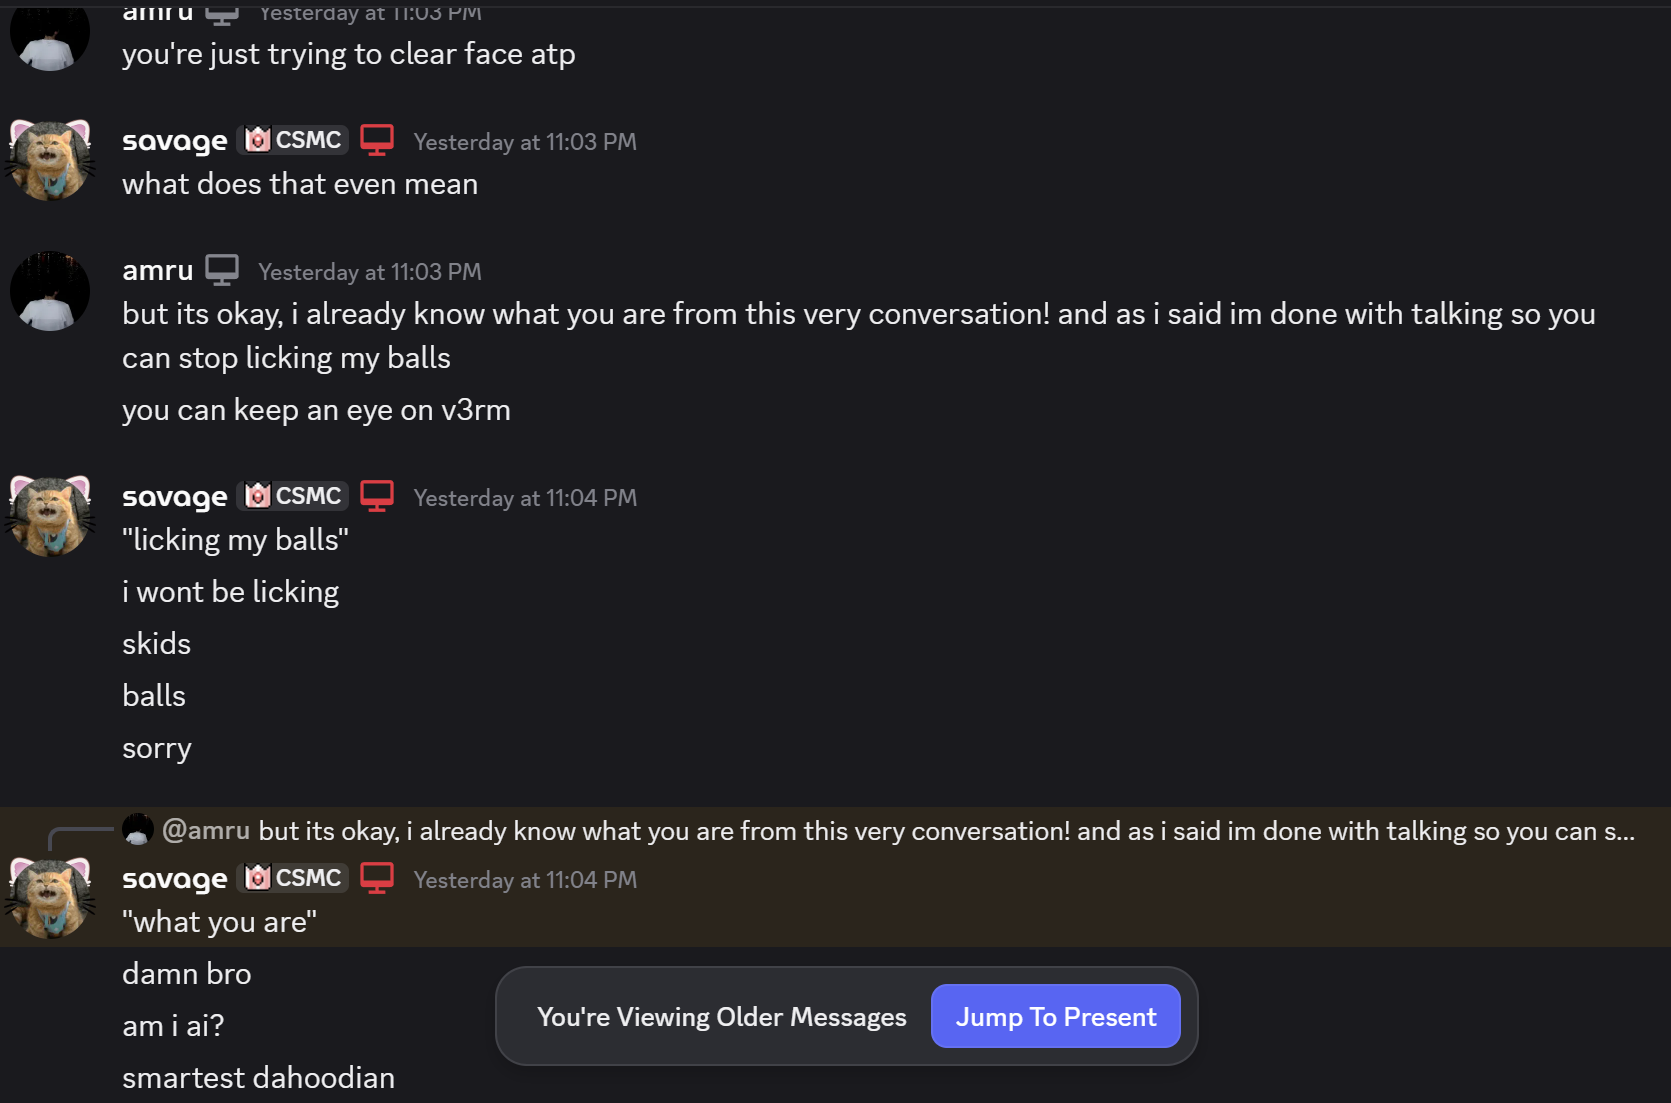Open CSMC server tag in highlighted reply message

(294, 878)
